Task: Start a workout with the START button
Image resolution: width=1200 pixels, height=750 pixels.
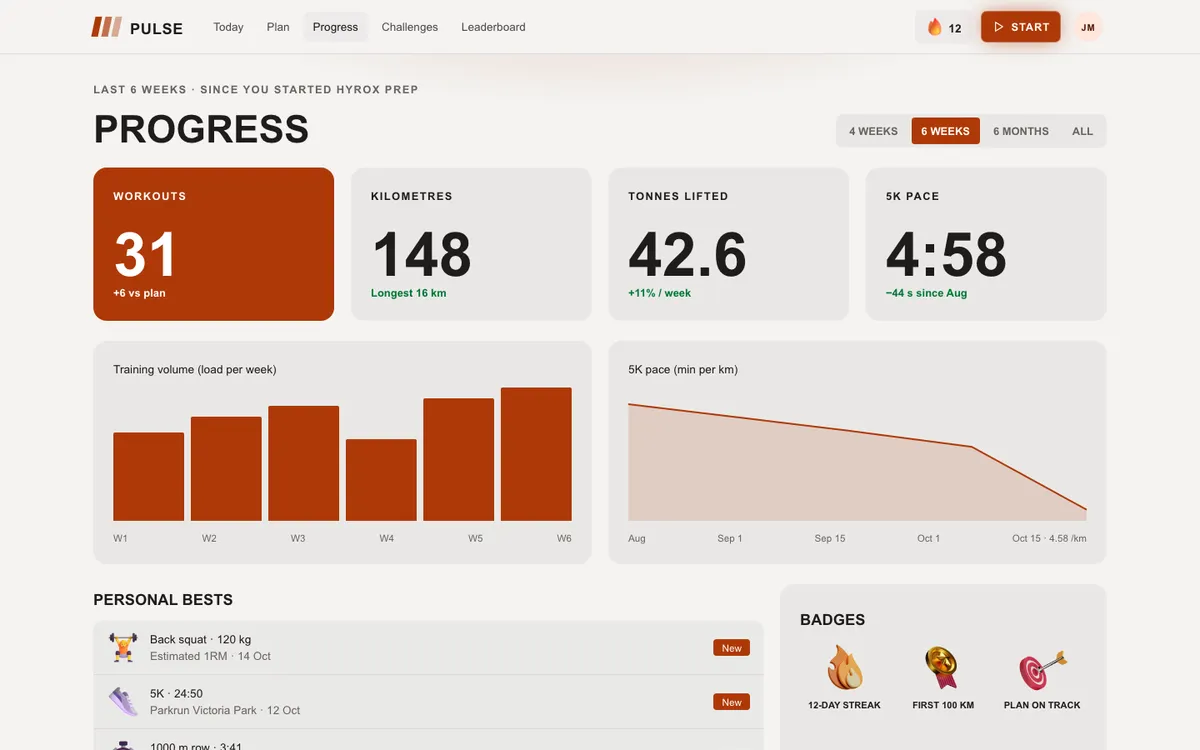Action: coord(1021,27)
